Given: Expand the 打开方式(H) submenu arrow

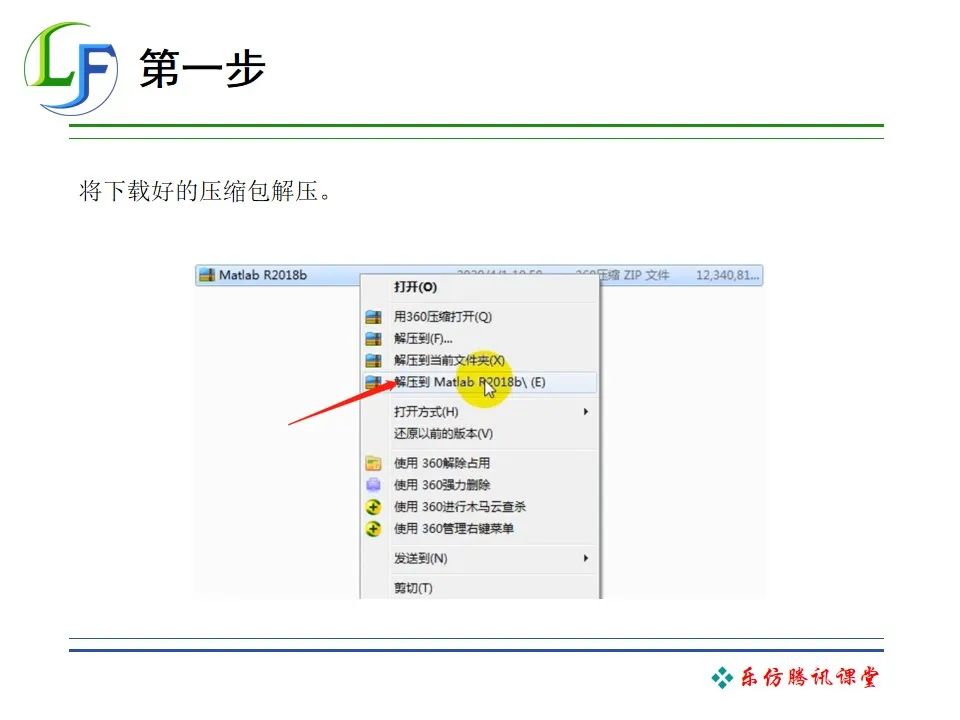Looking at the screenshot, I should coord(586,411).
